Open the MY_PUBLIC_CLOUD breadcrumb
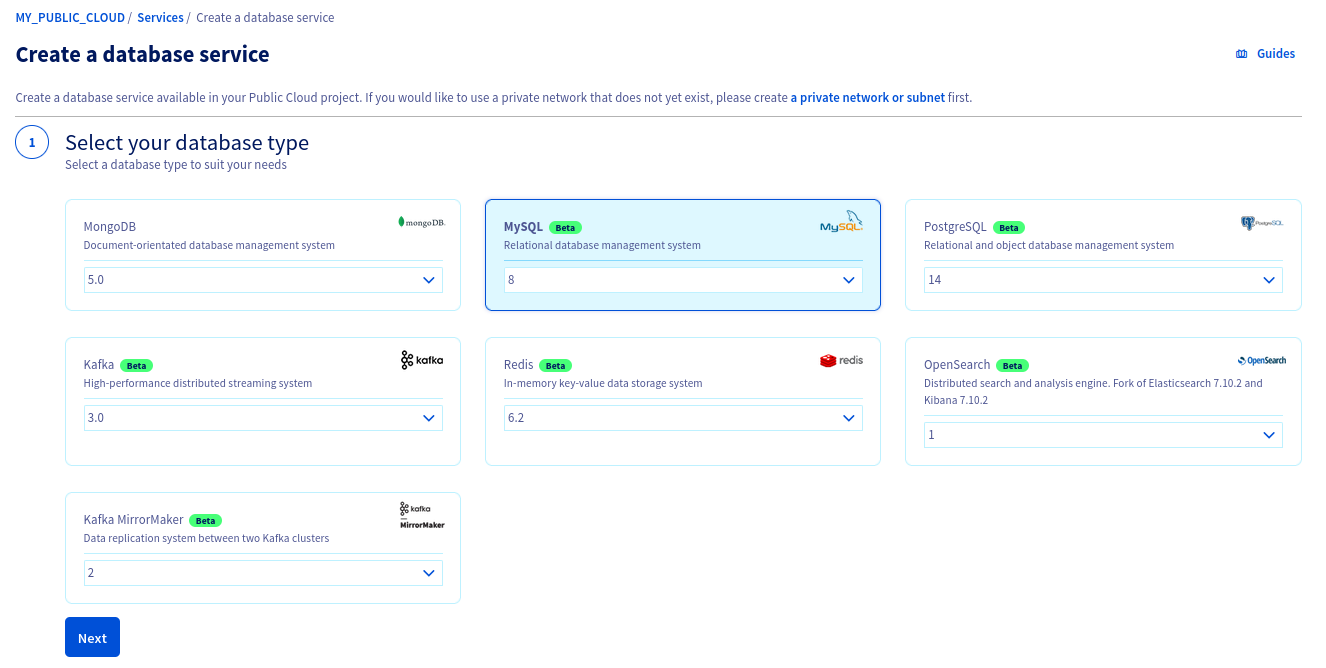Screen dimensions: 1326x668 point(70,17)
